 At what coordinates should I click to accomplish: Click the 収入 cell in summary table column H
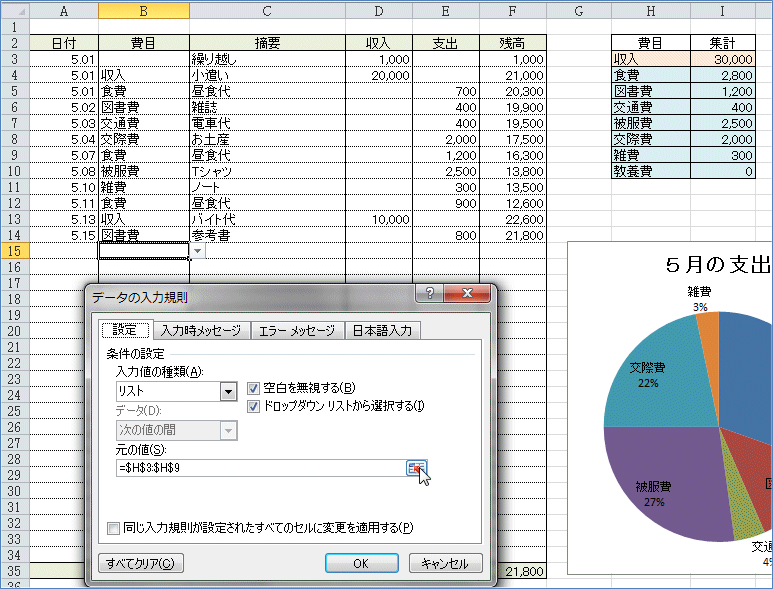[x=651, y=59]
